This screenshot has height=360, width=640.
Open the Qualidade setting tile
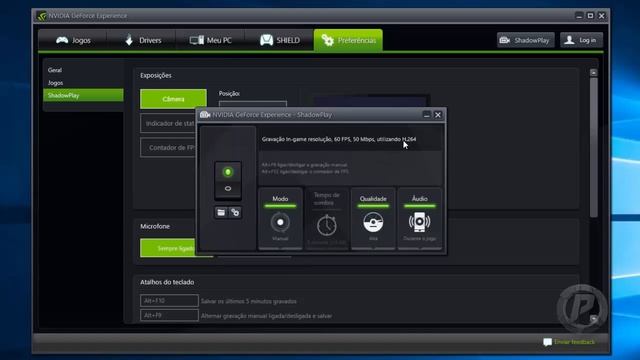point(373,218)
